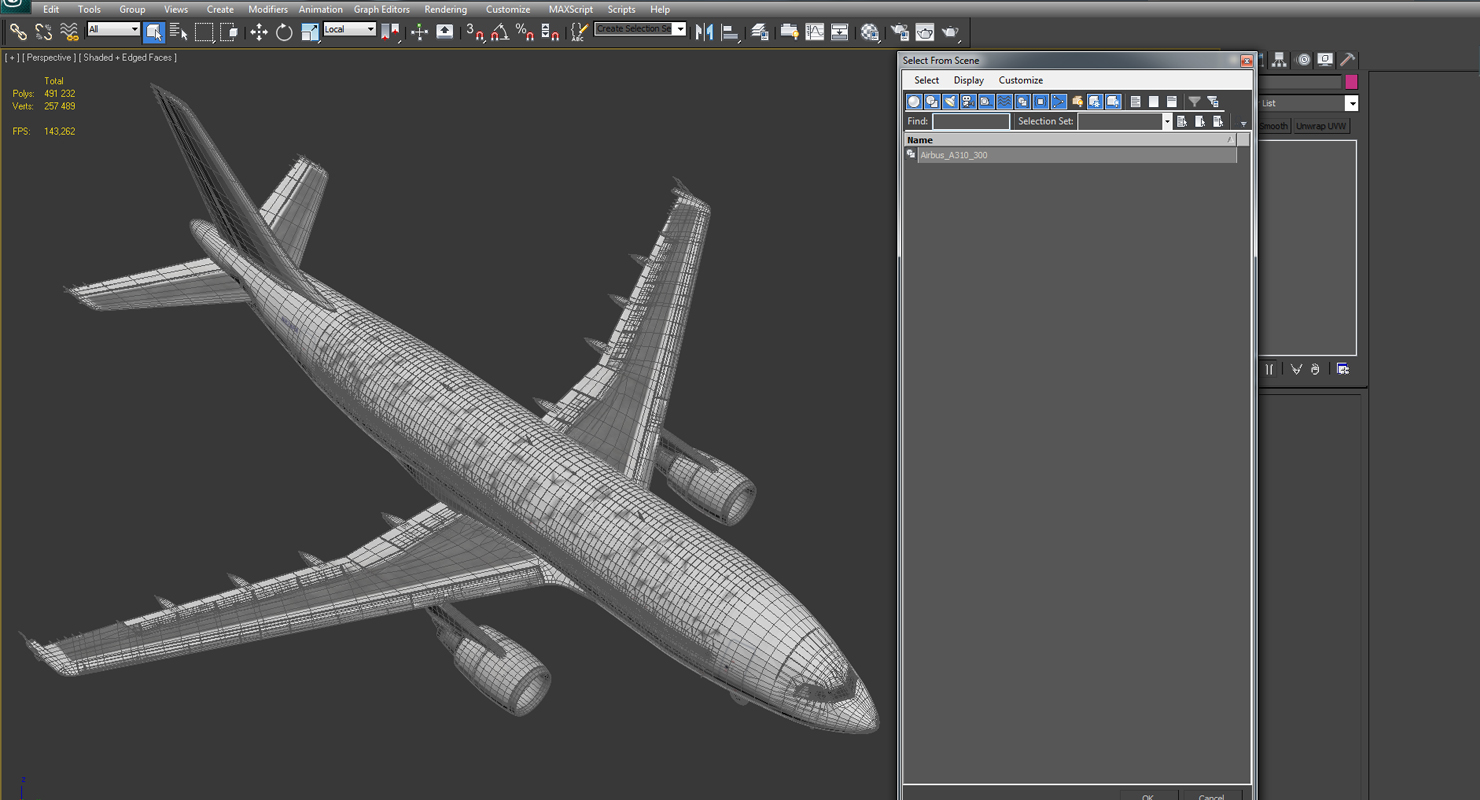This screenshot has width=1480, height=800.
Task: Toggle 3D Snaps
Action: click(475, 32)
